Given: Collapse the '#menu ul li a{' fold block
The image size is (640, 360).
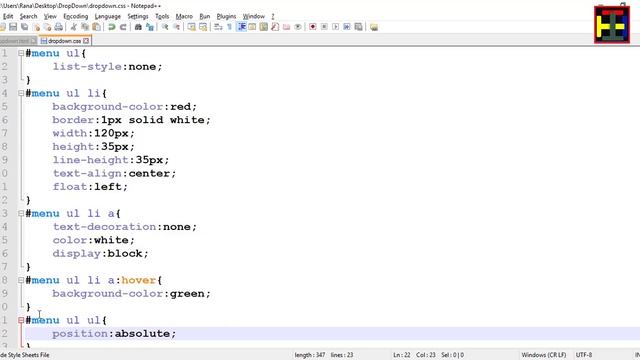Looking at the screenshot, I should (x=21, y=213).
